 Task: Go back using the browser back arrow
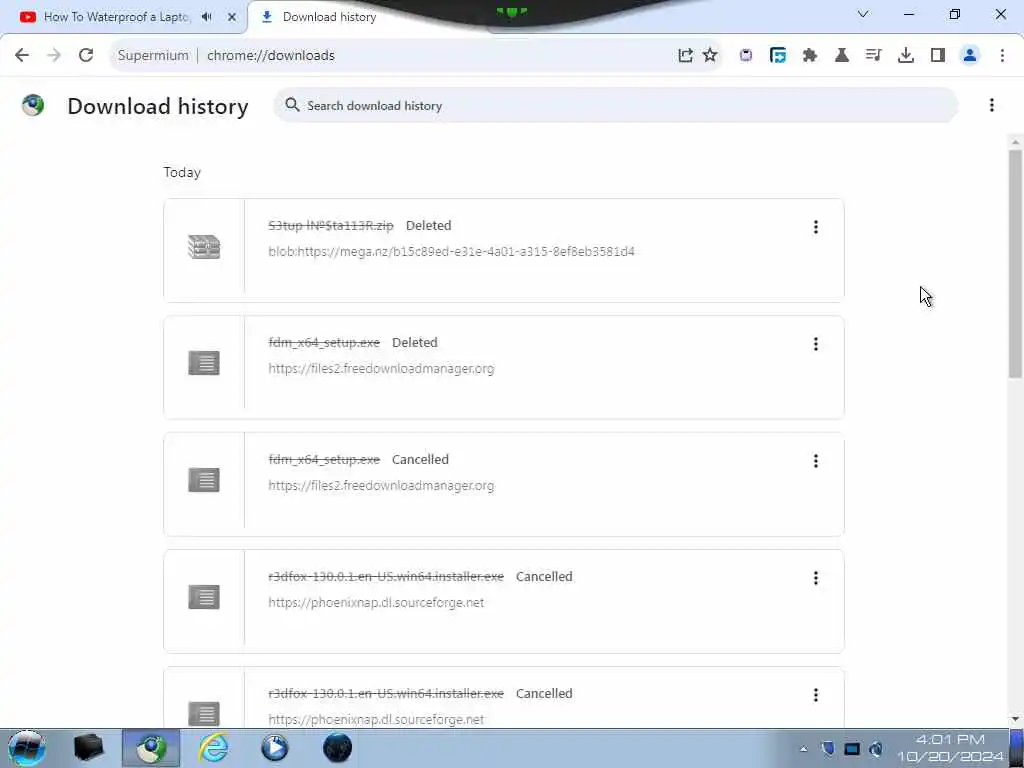point(22,56)
